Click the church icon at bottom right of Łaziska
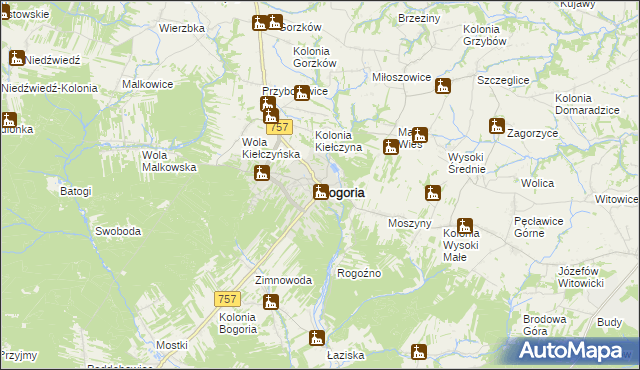Screen dimensions: 640x370 click(419, 352)
